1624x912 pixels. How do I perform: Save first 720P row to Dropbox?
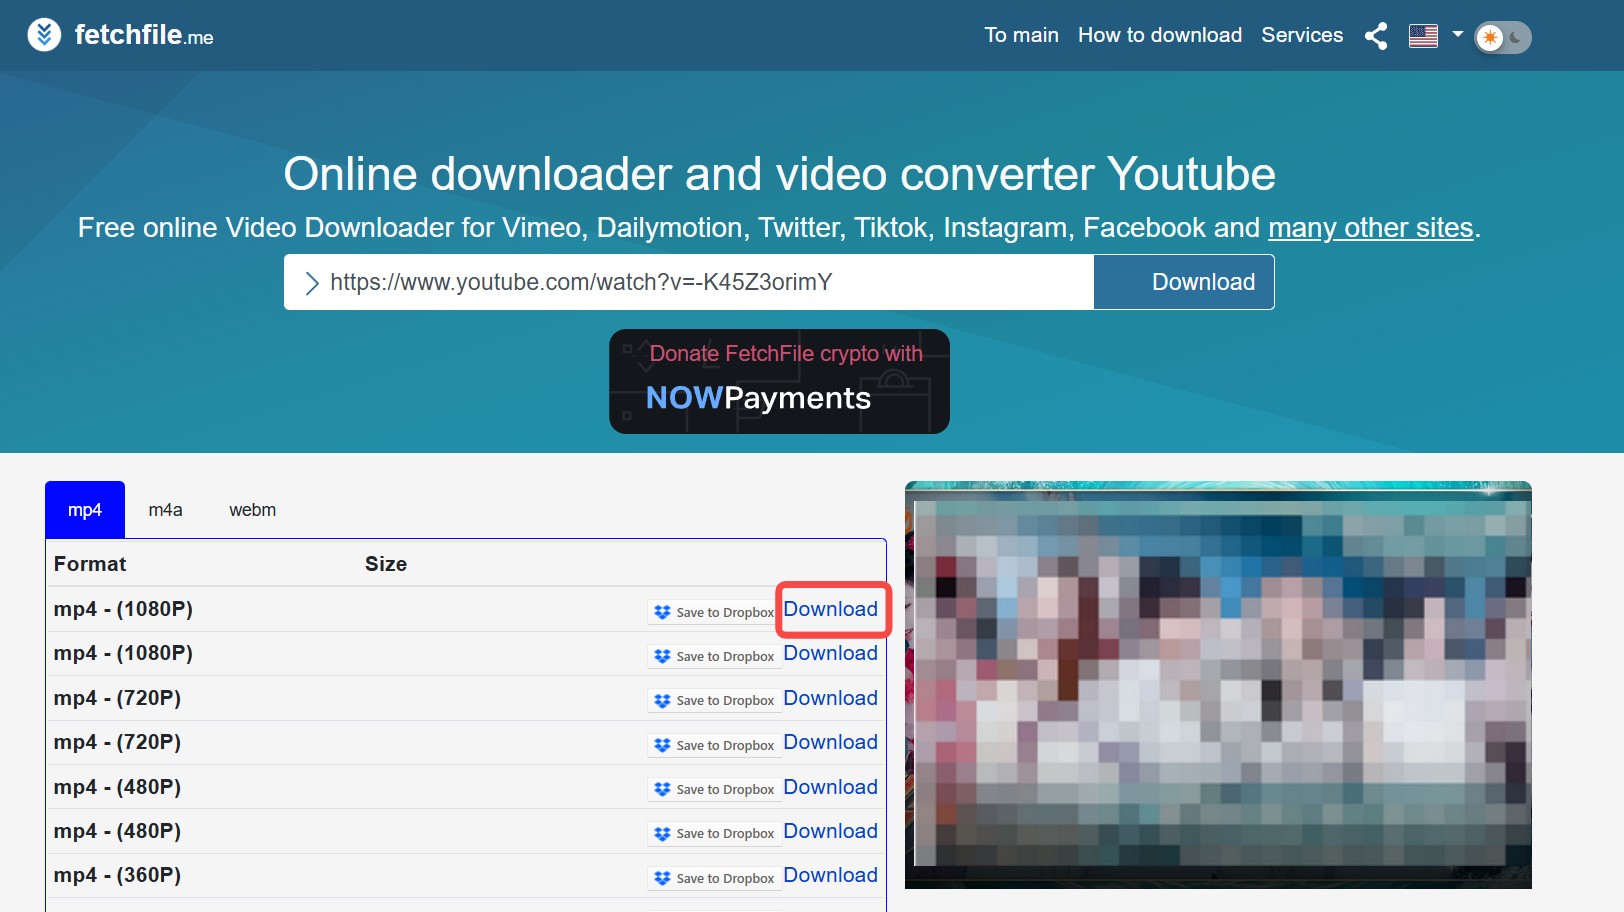pos(713,700)
